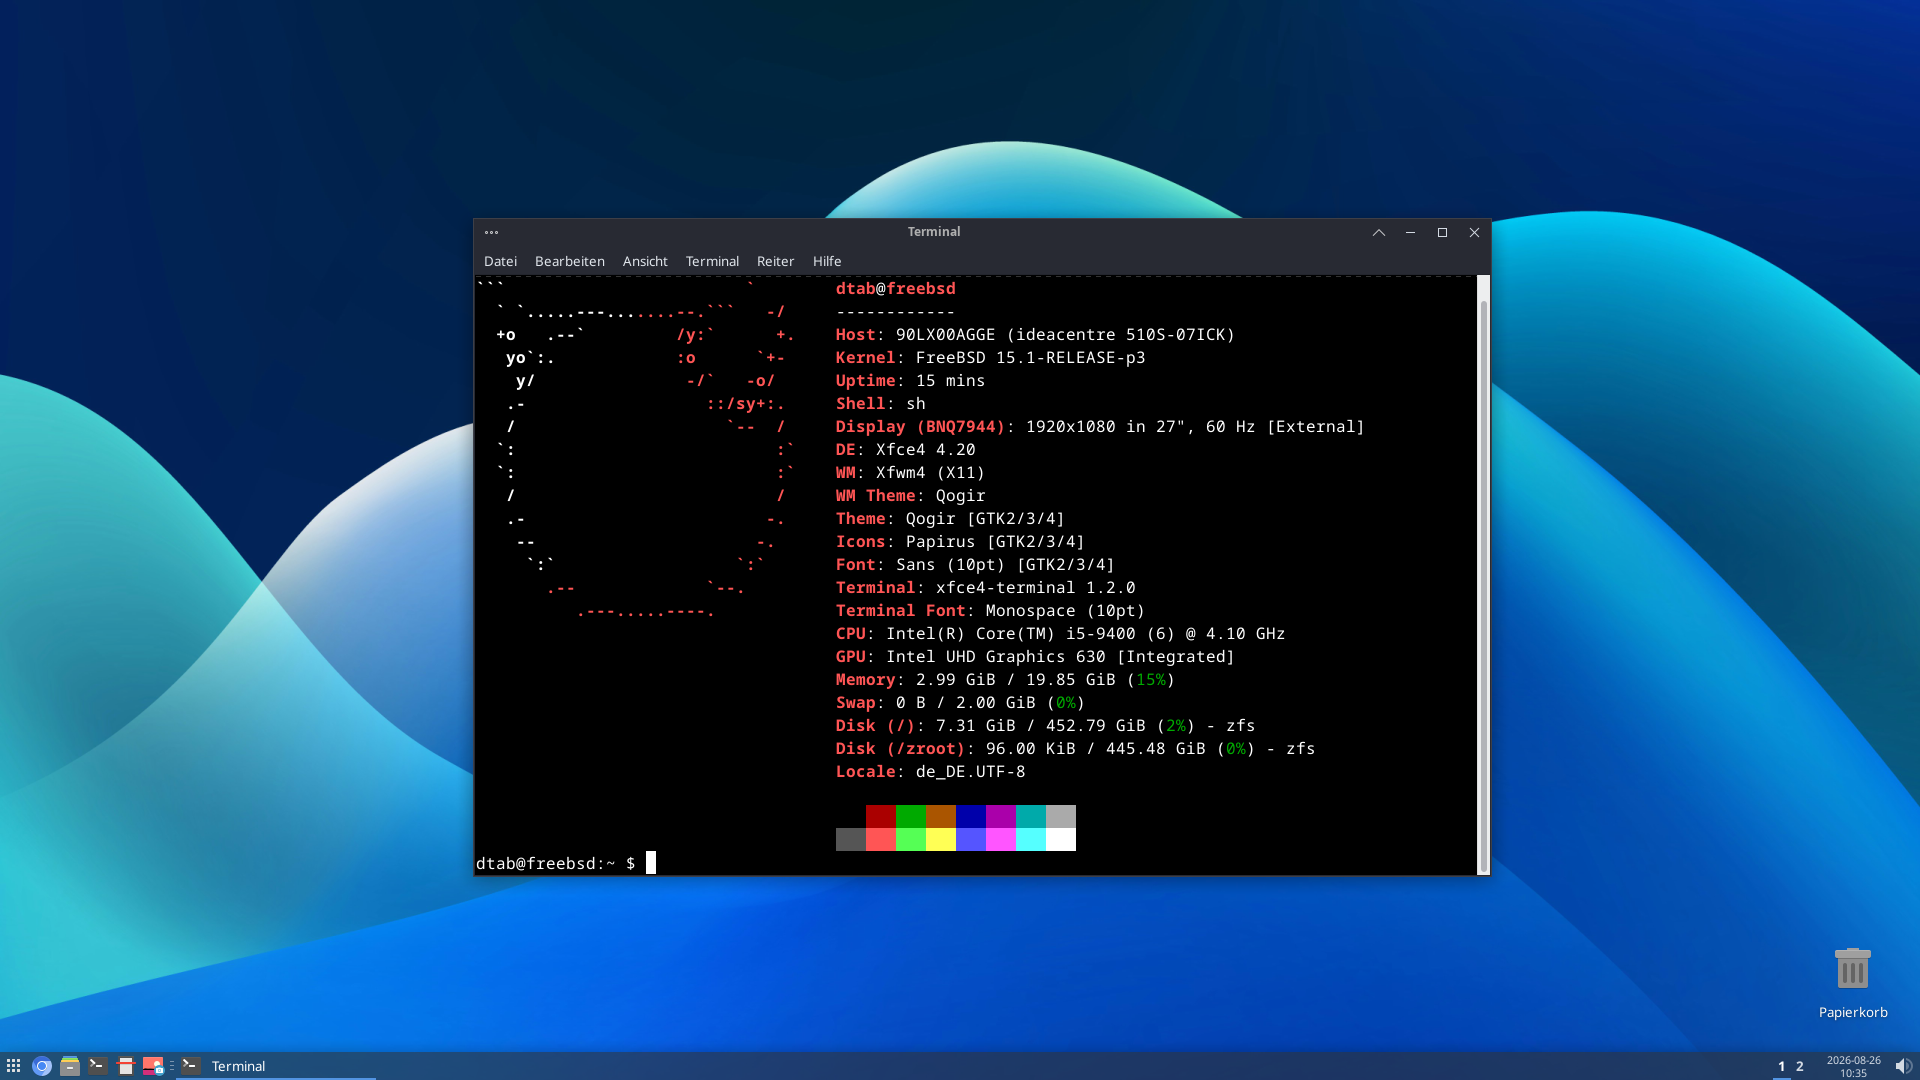Click the Uptime value '15 mins'
Screen dimensions: 1920x1080
point(951,380)
